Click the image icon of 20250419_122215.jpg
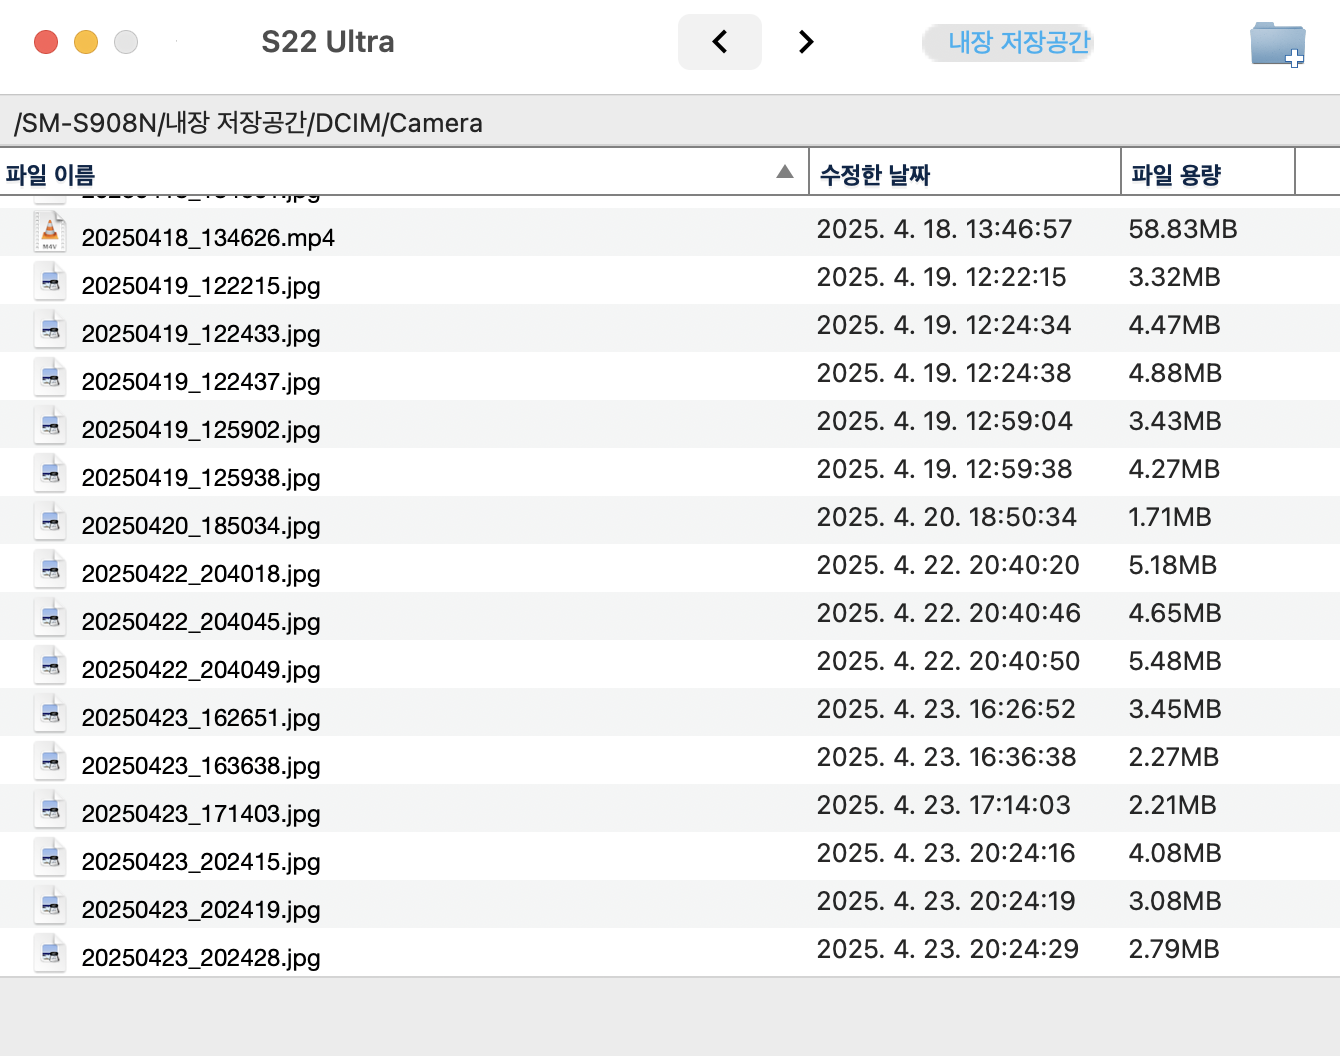1340x1056 pixels. pyautogui.click(x=50, y=282)
